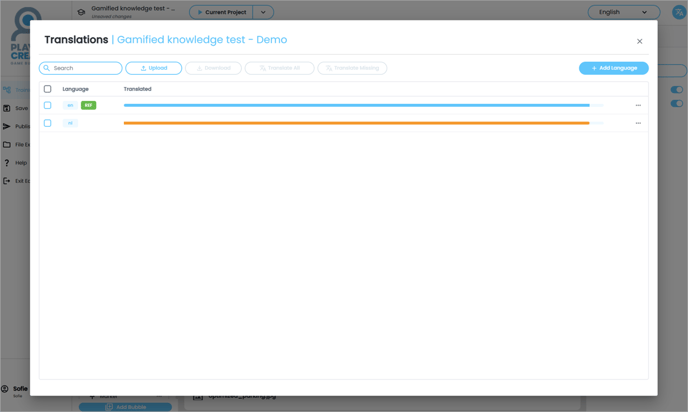Click the Translate Missing button
This screenshot has width=688, height=412.
[352, 68]
